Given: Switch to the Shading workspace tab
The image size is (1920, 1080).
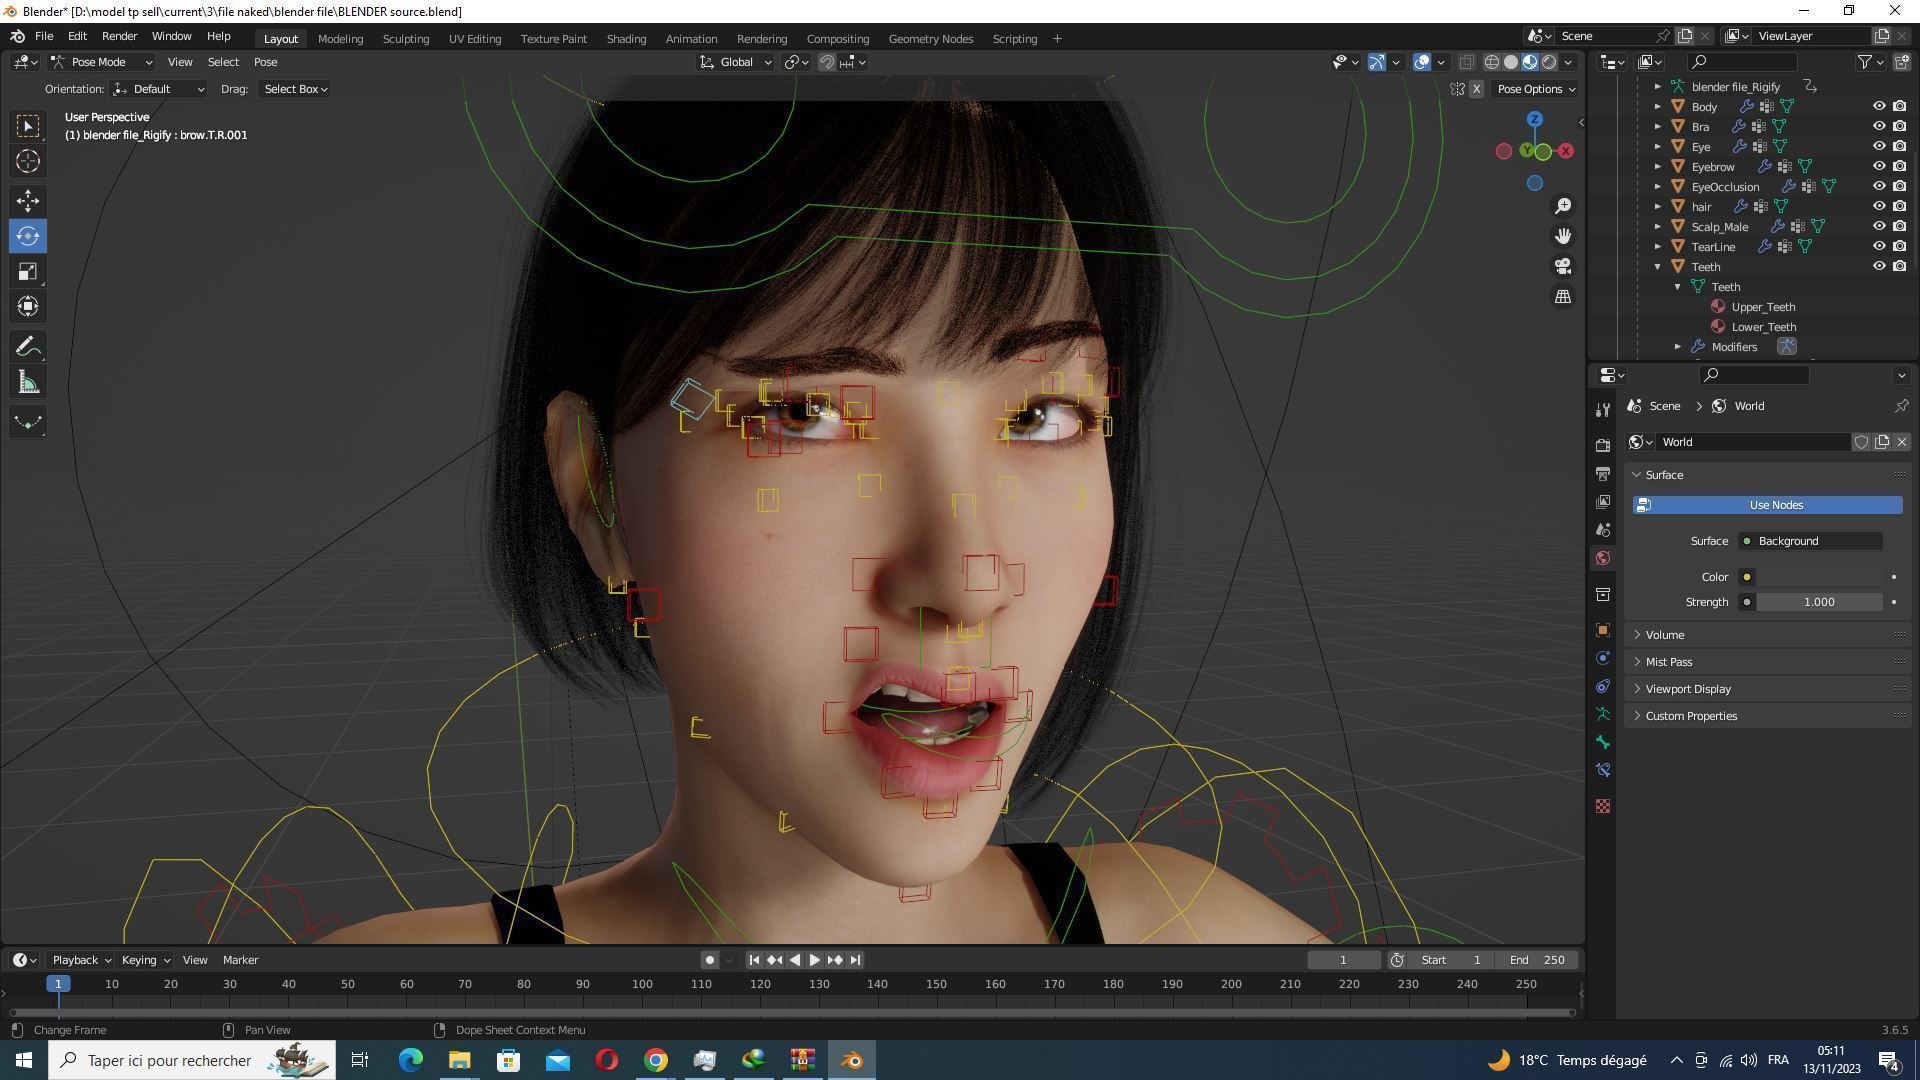Looking at the screenshot, I should click(x=626, y=39).
